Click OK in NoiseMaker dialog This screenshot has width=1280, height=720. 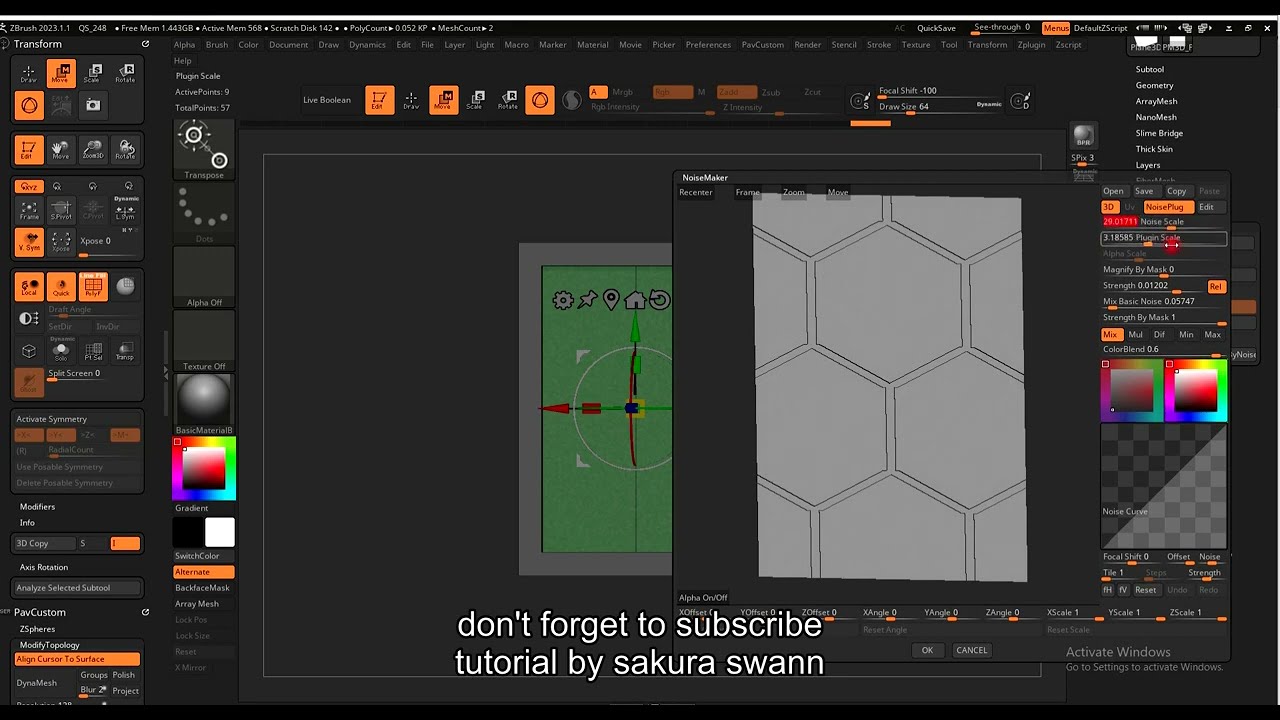(927, 650)
